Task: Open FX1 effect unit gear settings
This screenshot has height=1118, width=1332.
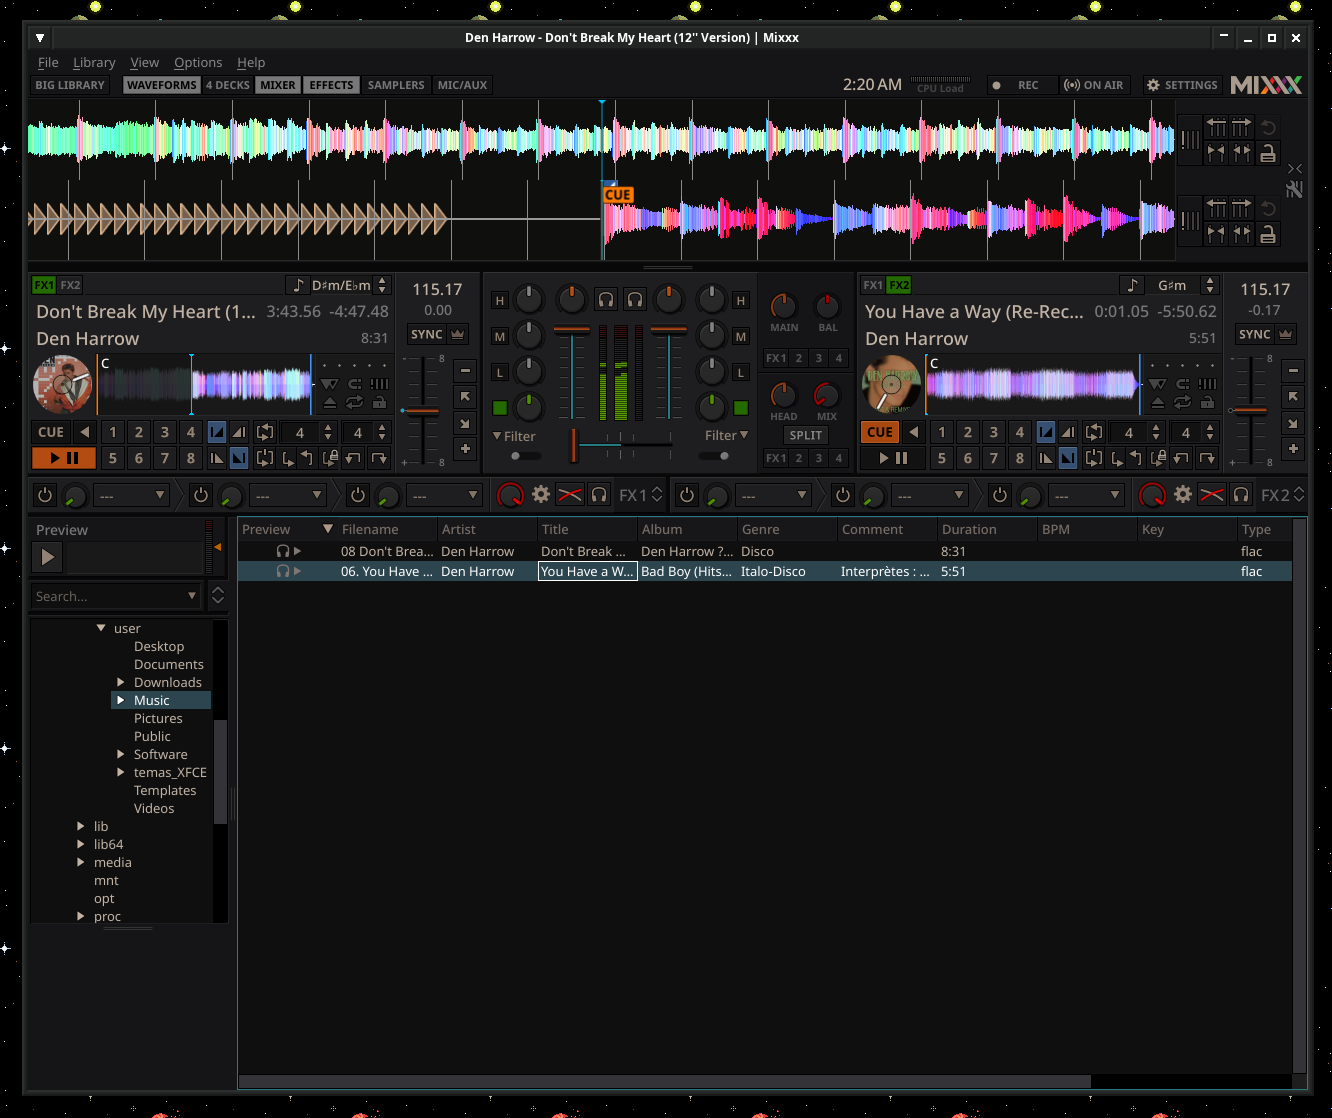Action: tap(541, 495)
